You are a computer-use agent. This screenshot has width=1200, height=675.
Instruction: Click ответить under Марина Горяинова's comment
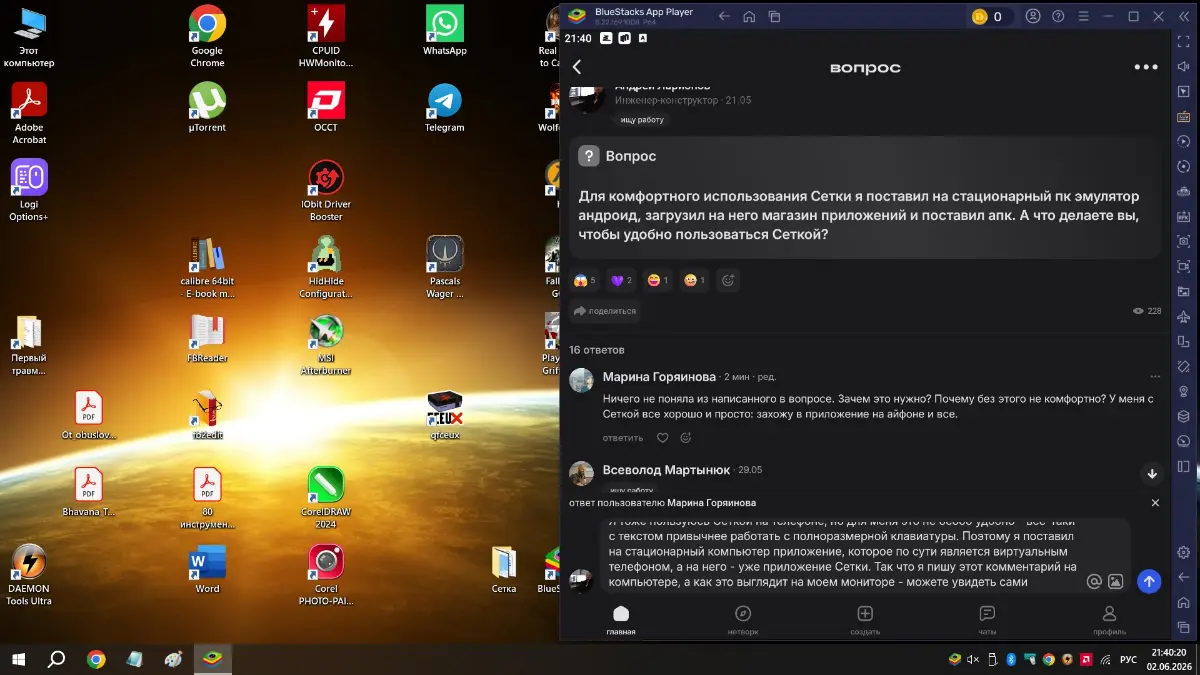pyautogui.click(x=623, y=438)
